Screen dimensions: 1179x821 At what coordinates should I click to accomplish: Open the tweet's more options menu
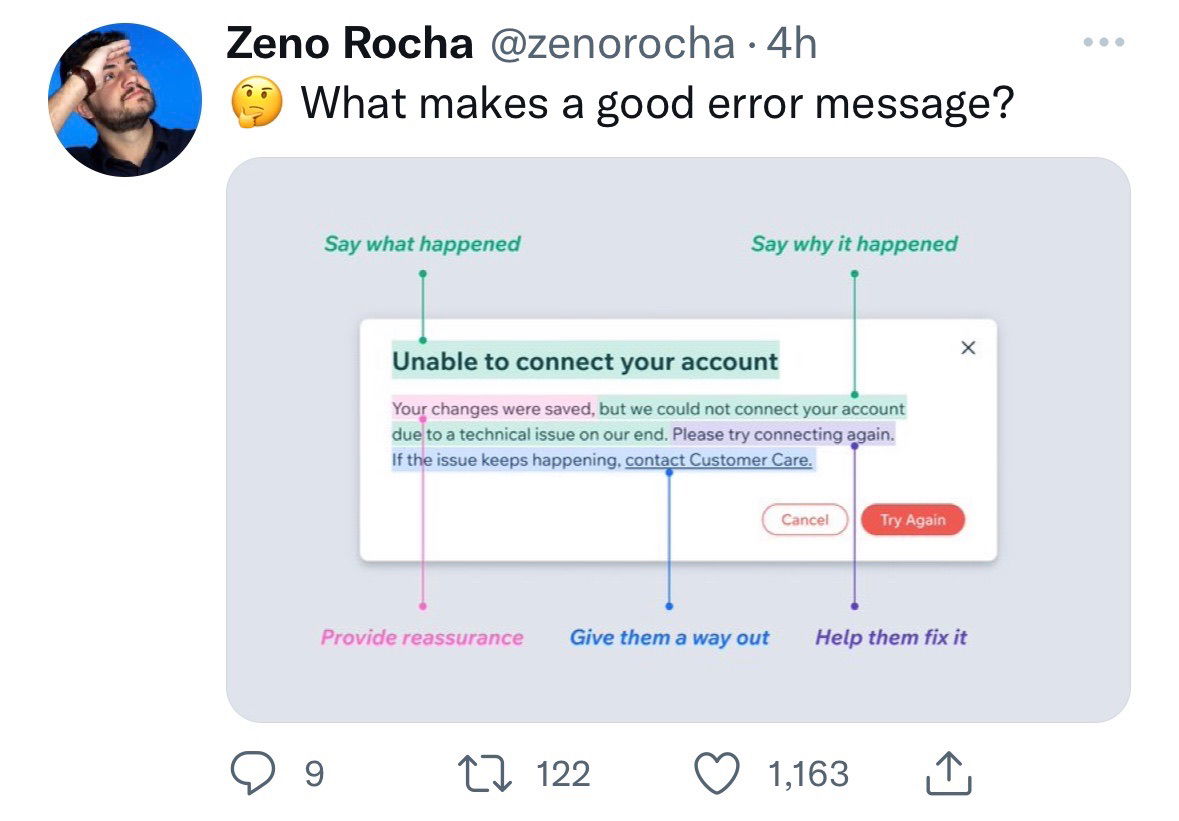click(1106, 42)
